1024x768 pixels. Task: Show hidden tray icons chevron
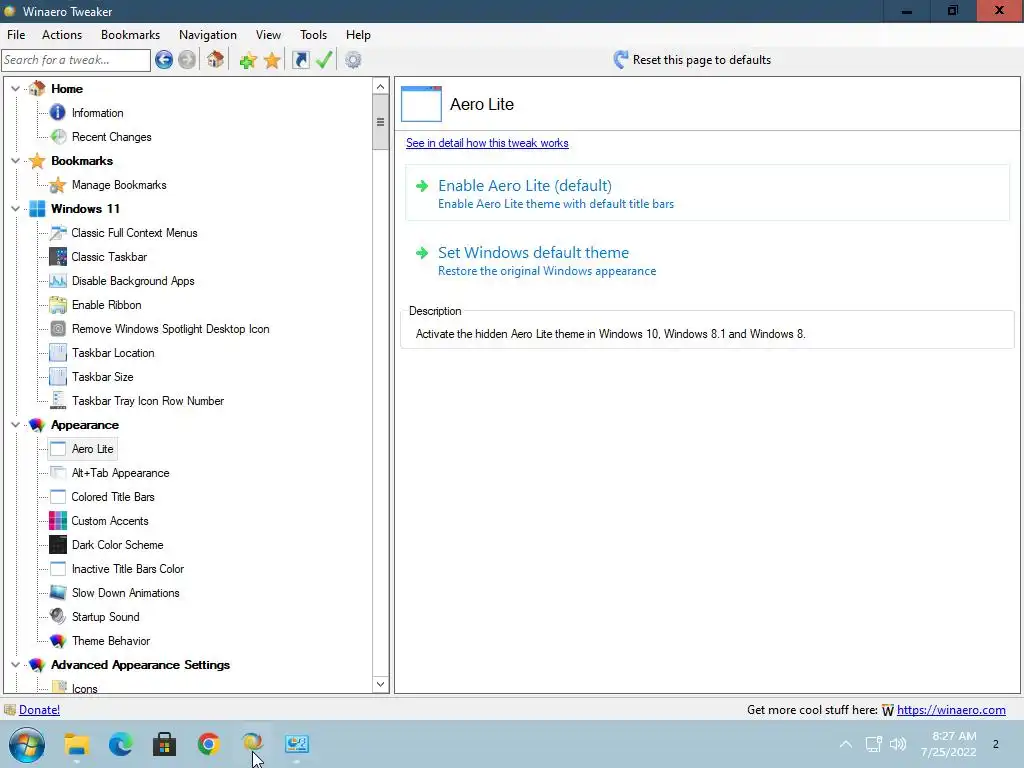tap(846, 744)
